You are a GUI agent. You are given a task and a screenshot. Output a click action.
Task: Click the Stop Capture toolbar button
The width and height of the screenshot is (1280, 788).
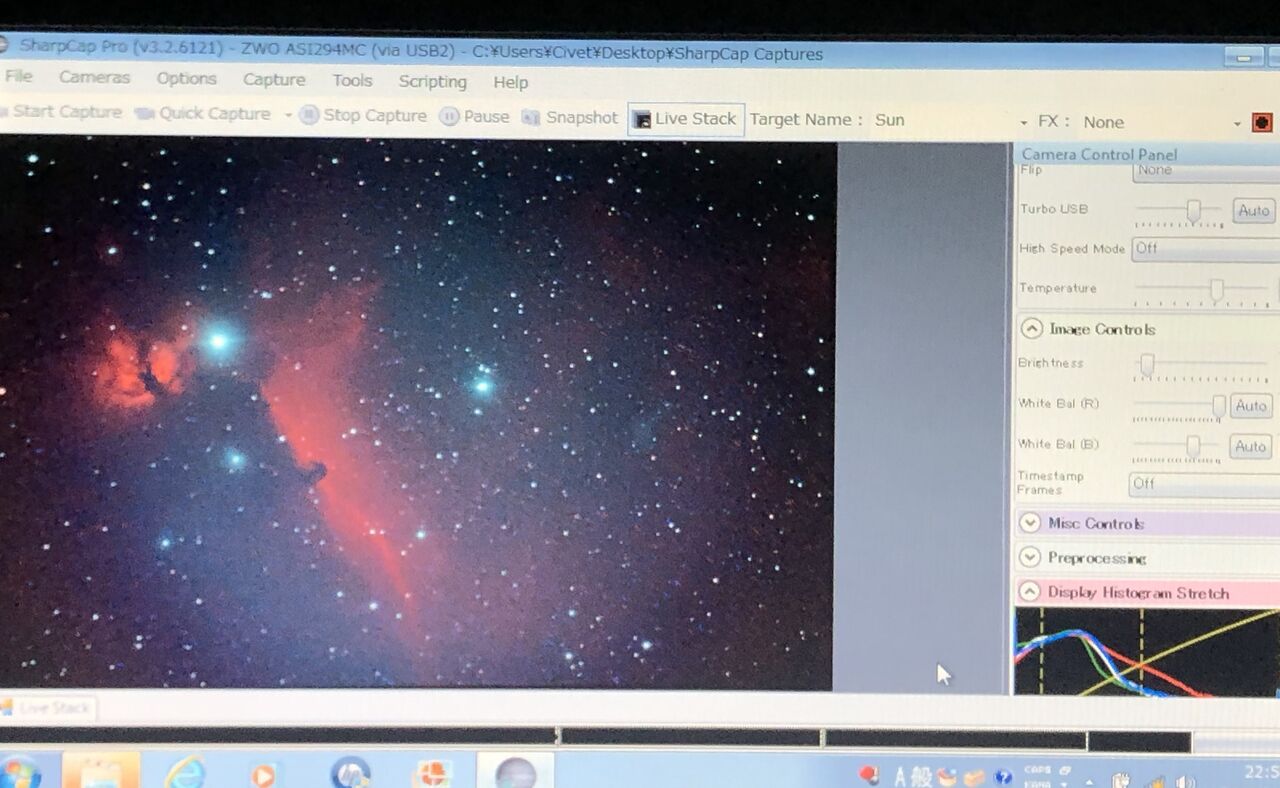(x=363, y=115)
